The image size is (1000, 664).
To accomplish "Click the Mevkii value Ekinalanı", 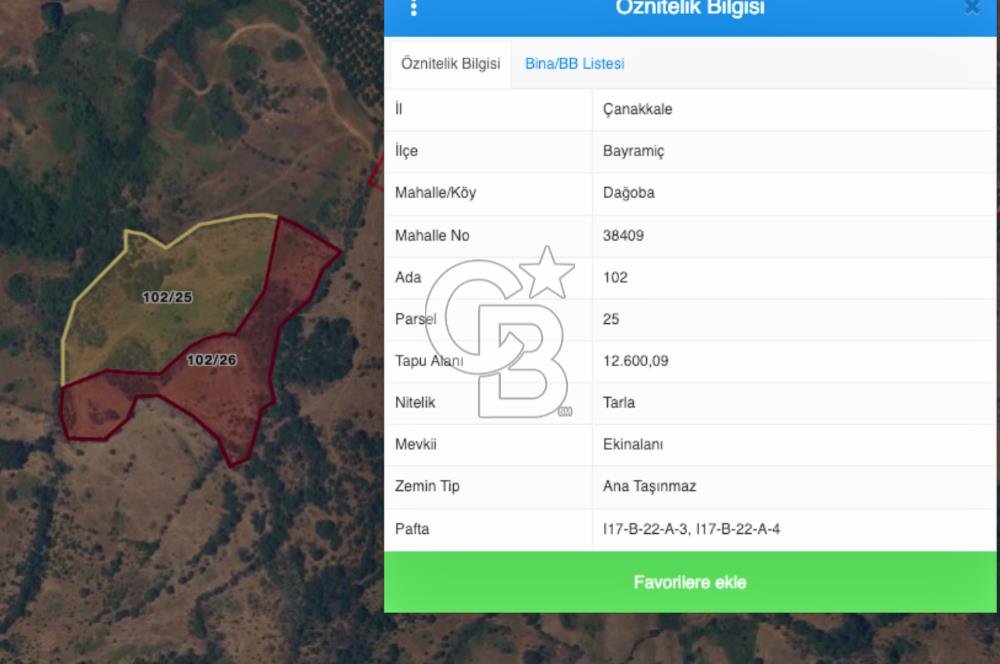I will tap(633, 445).
